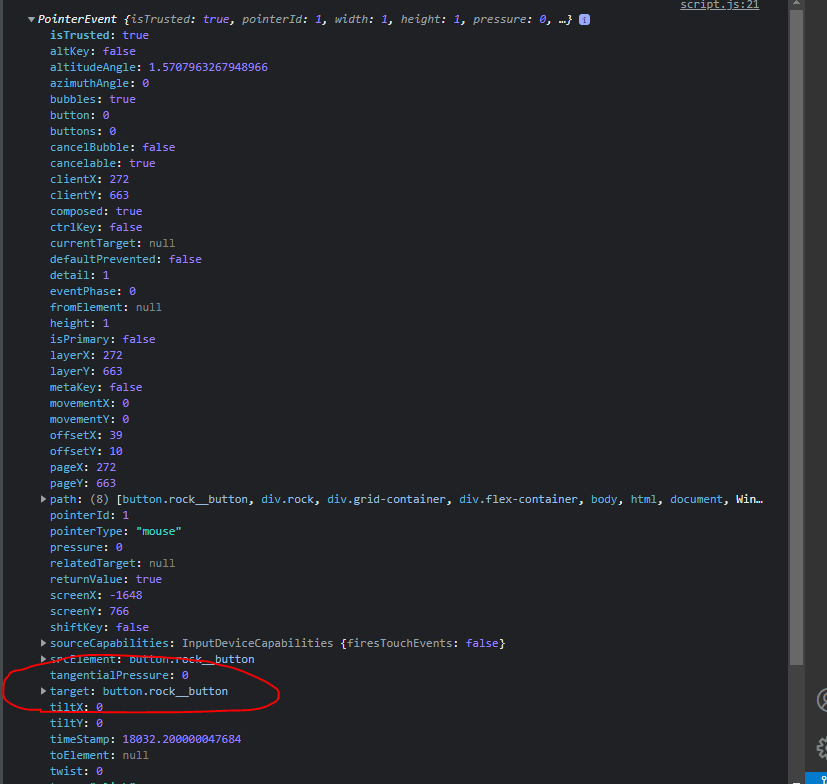The image size is (827, 784).
Task: Expand the target button.rock__button property
Action: (x=43, y=691)
